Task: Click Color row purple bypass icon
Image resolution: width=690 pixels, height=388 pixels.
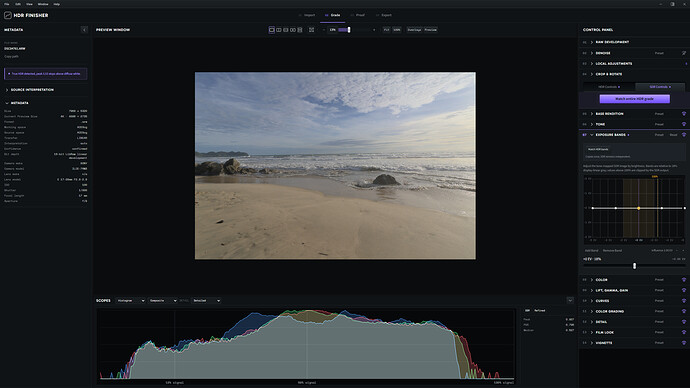Action: [684, 280]
